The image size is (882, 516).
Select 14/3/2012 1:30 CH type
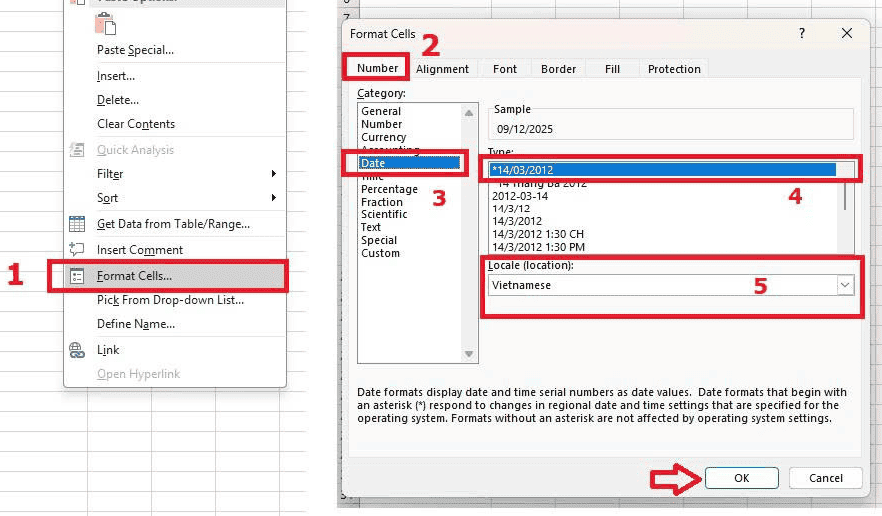tap(538, 234)
